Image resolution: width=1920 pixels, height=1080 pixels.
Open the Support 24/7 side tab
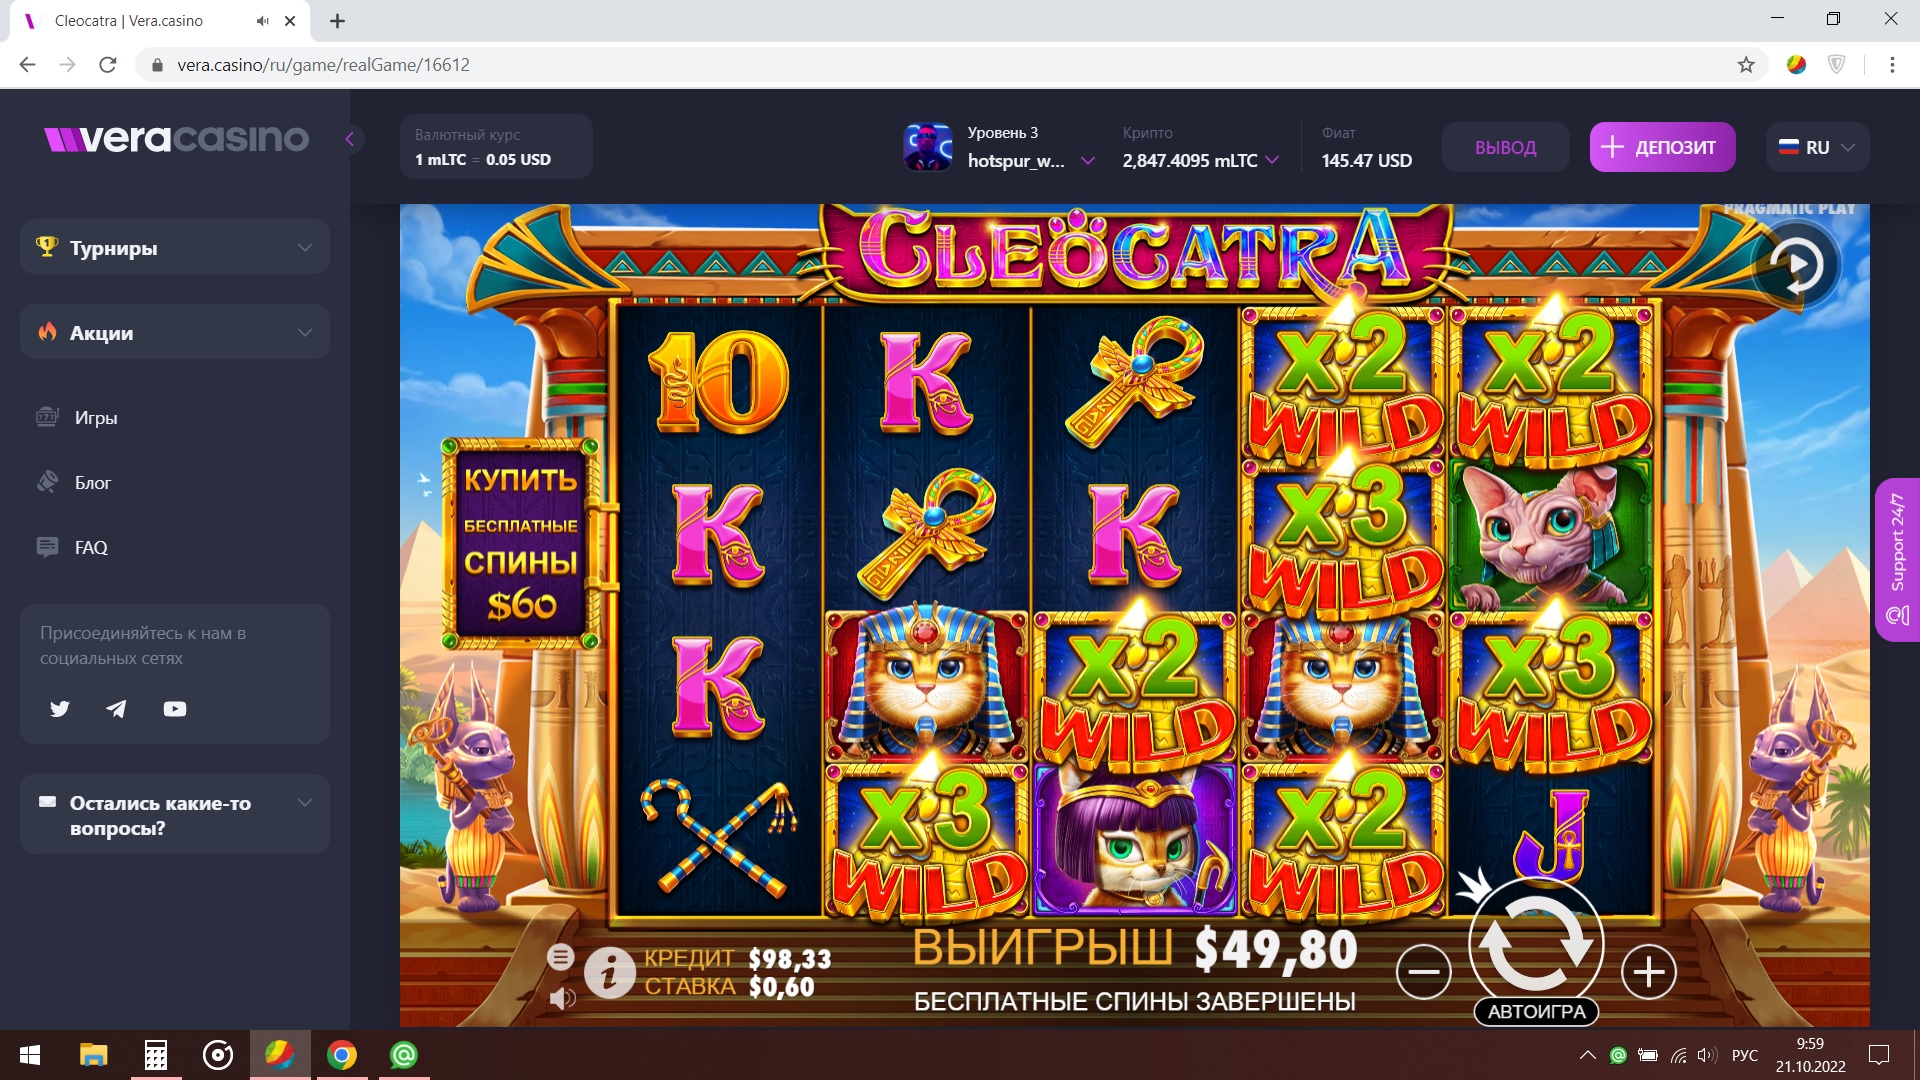pos(1897,559)
